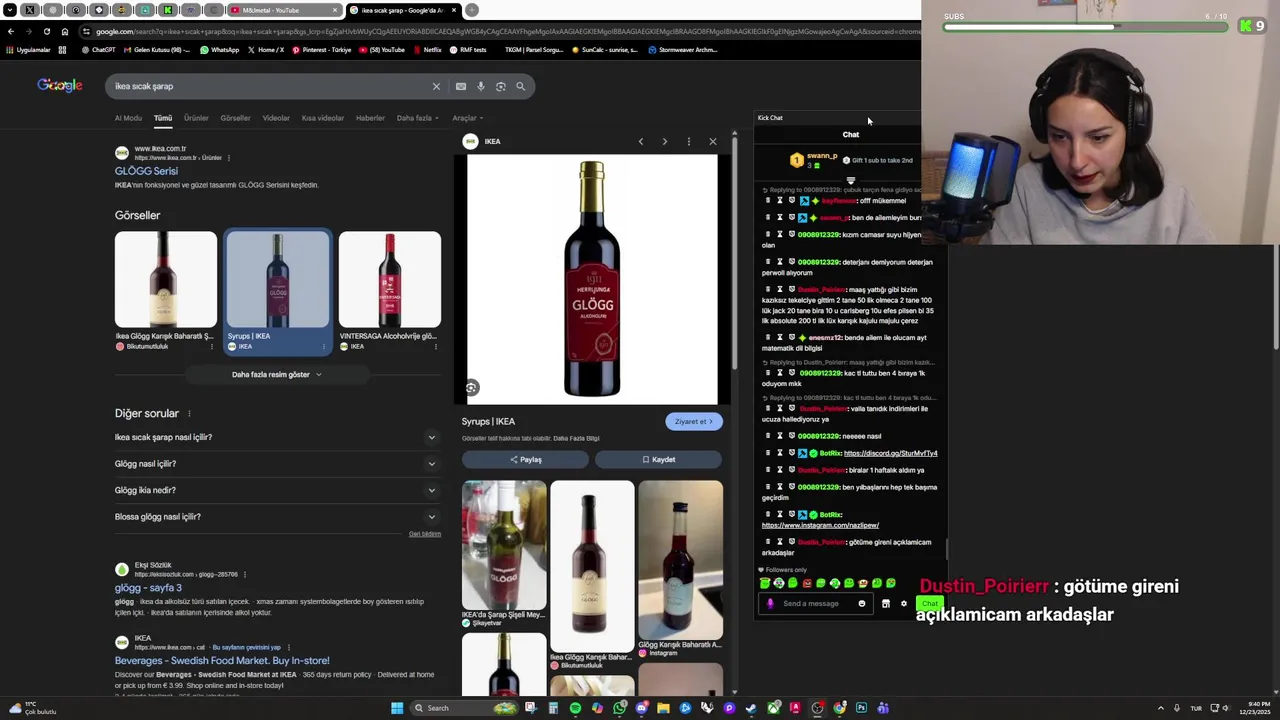Screen dimensions: 1280x720
Task: Open Netflix bookmark
Action: coord(426,49)
